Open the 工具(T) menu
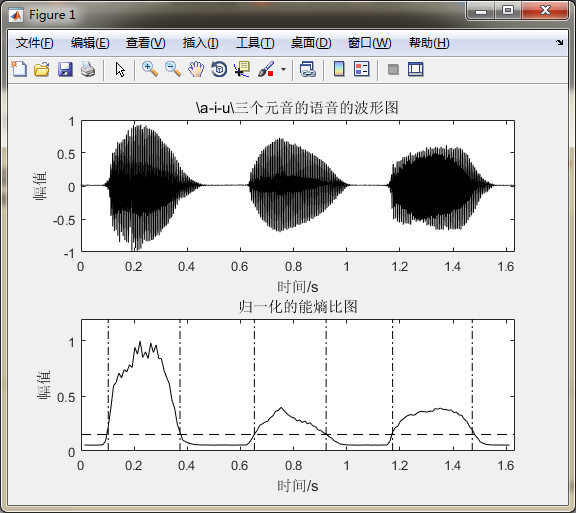Screen dimensions: 576x513 pyautogui.click(x=255, y=43)
